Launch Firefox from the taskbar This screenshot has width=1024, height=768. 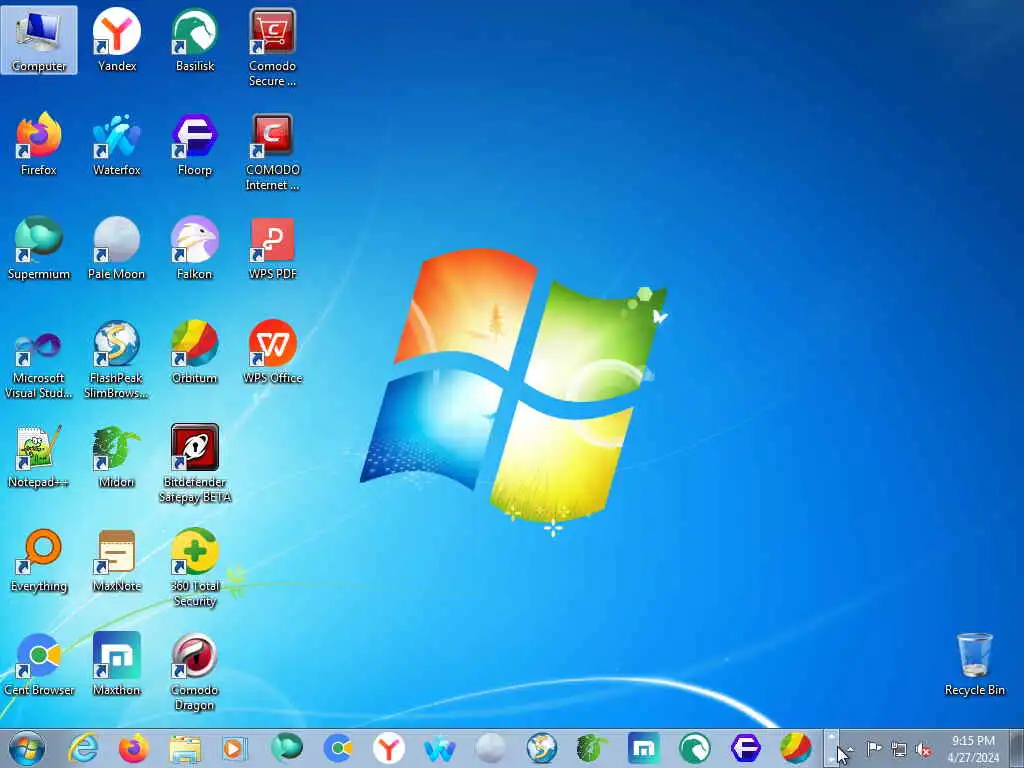pos(134,748)
